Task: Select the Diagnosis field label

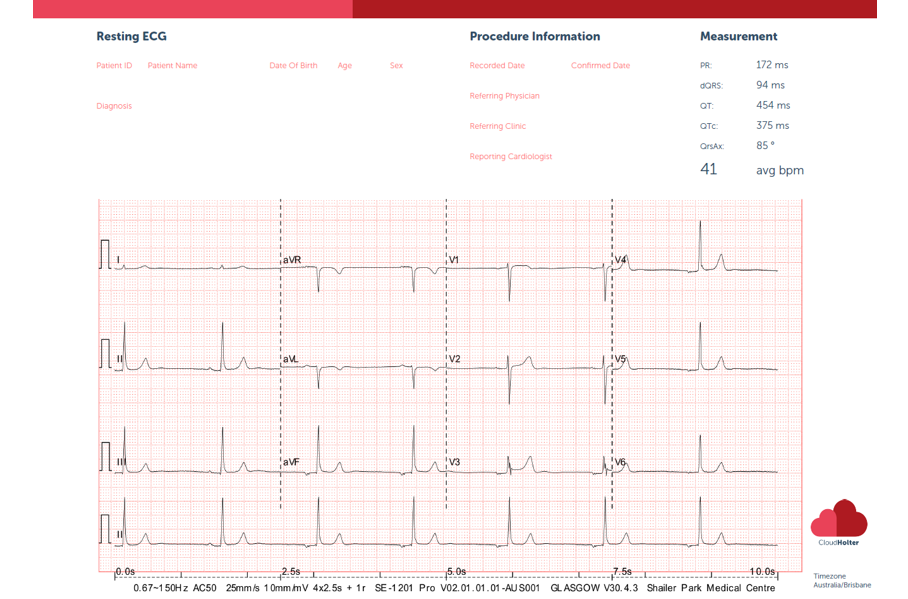Action: tap(114, 106)
